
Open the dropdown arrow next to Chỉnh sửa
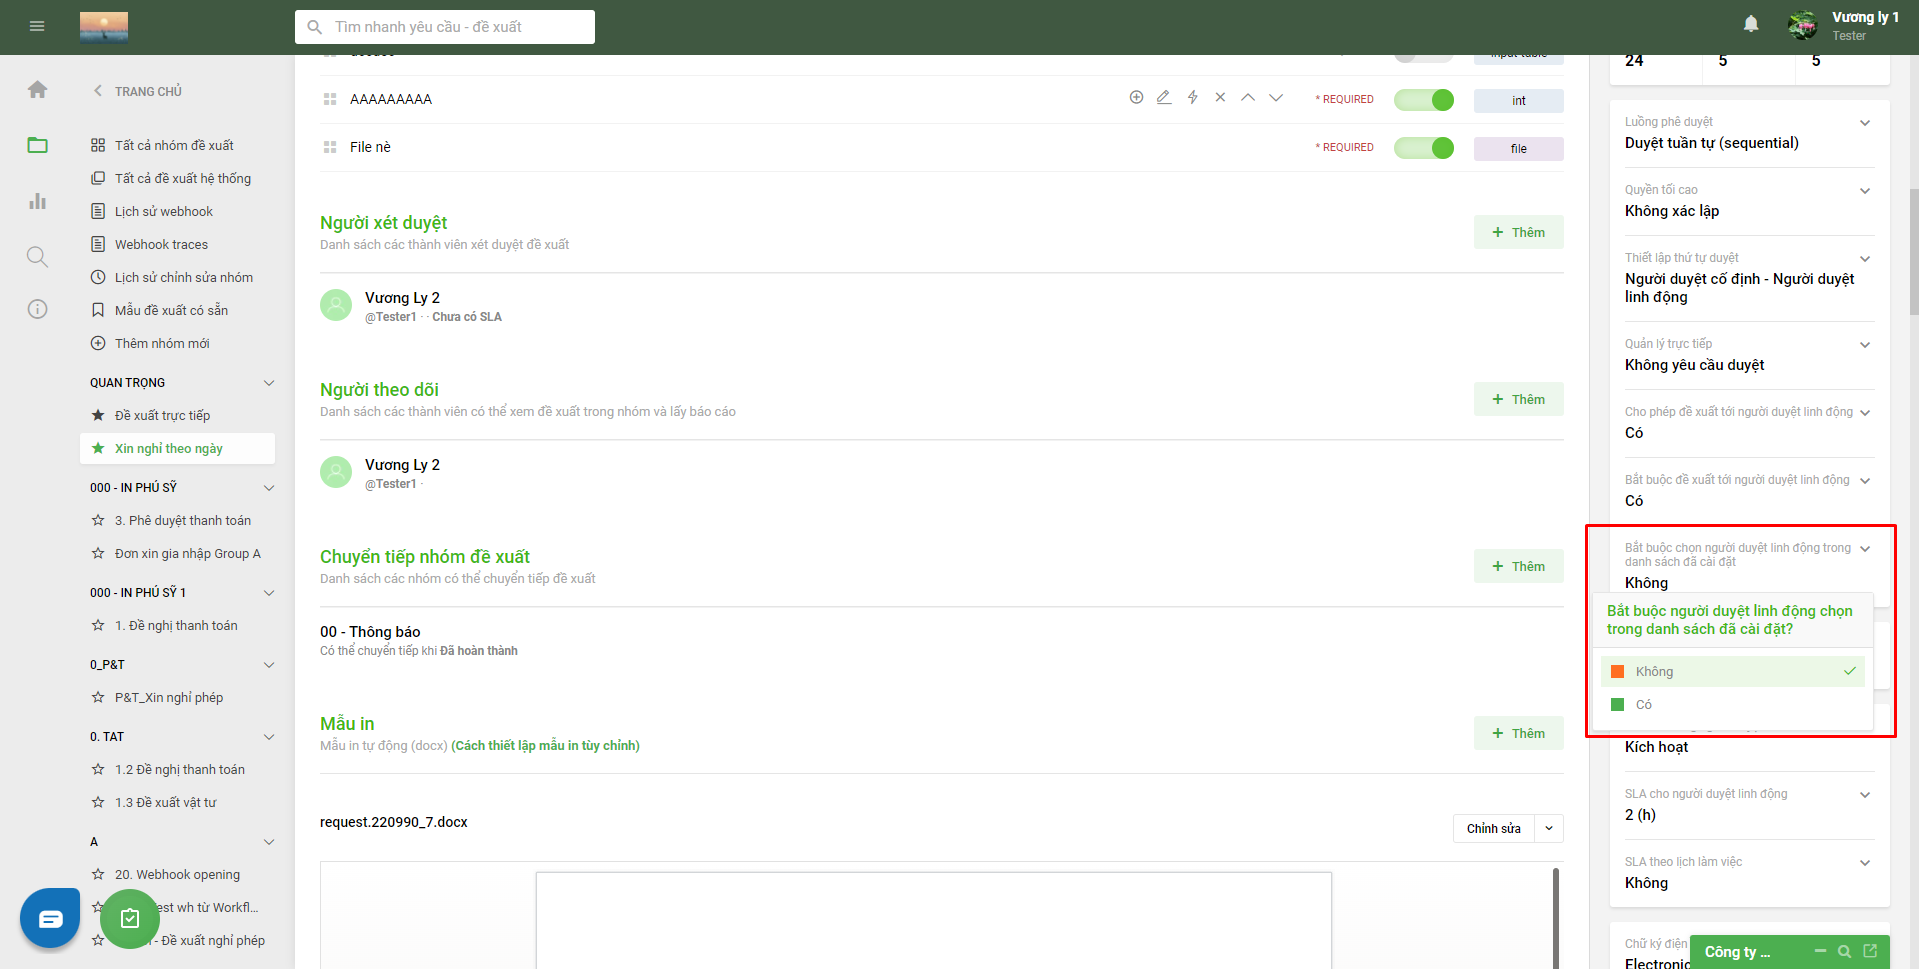click(1549, 828)
